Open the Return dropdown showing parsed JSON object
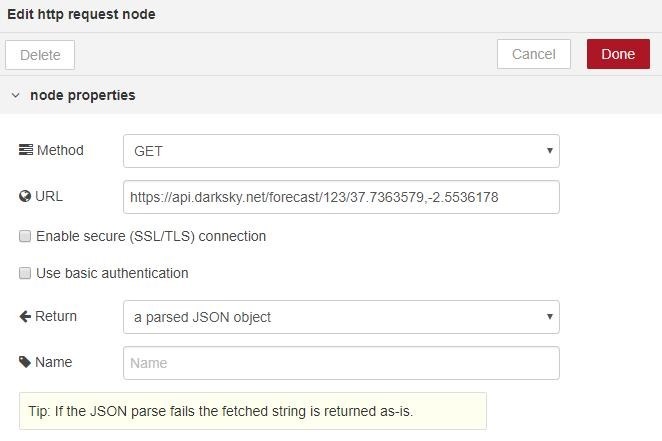This screenshot has width=662, height=441. pos(341,317)
